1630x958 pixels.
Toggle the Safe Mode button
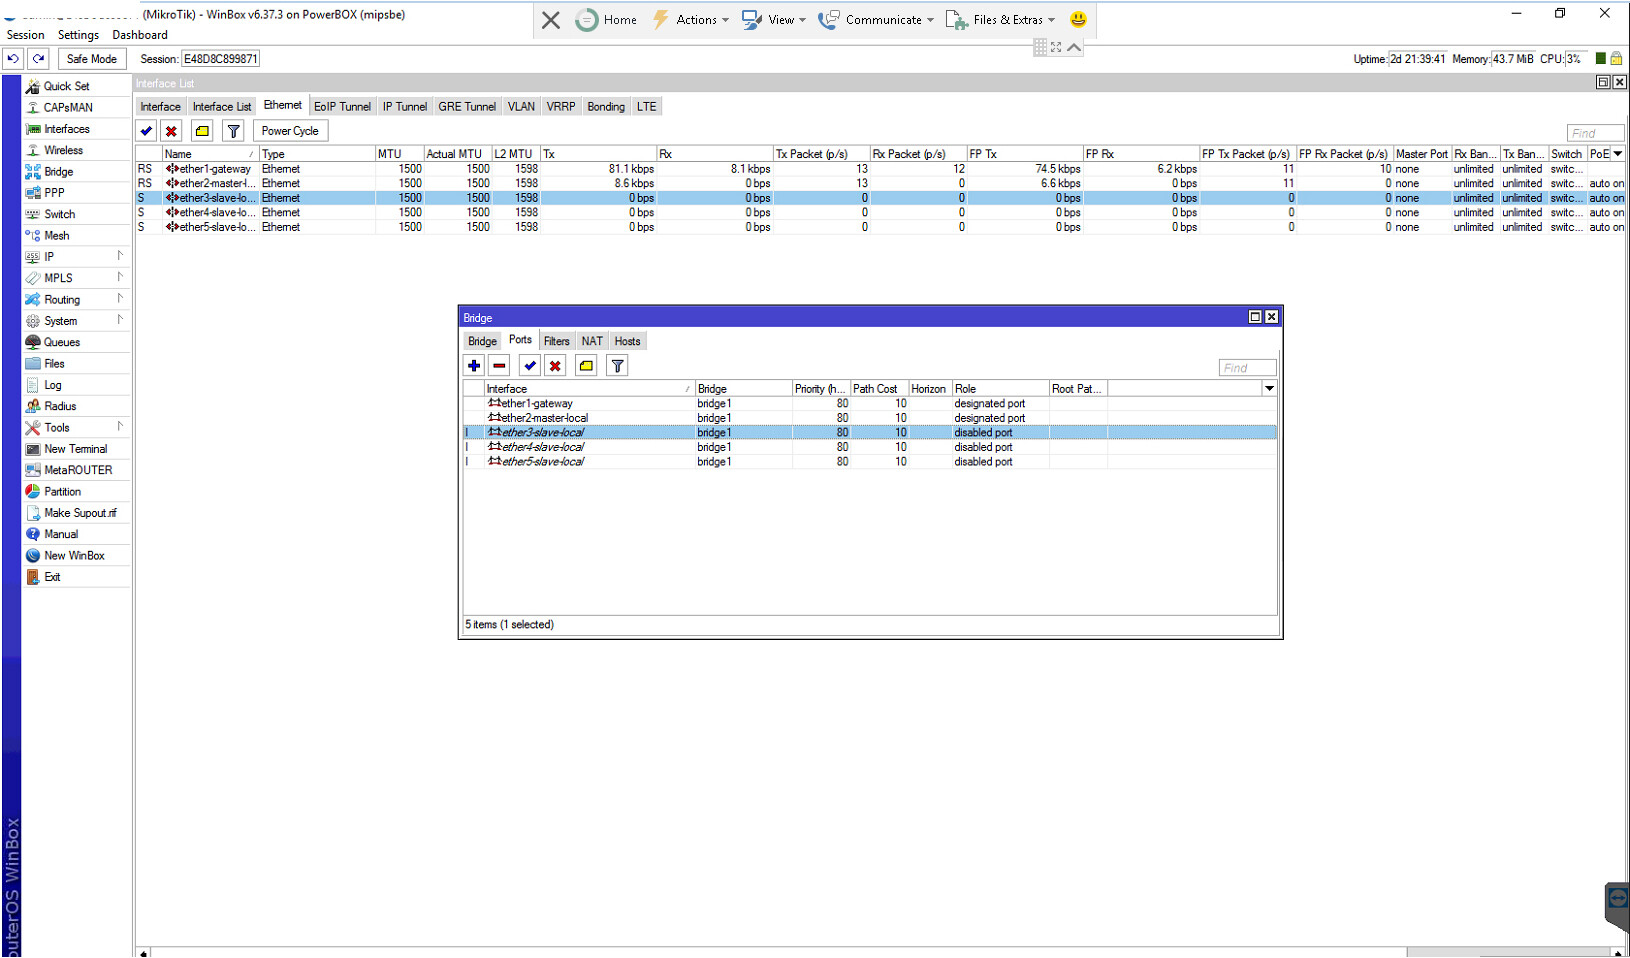coord(91,59)
